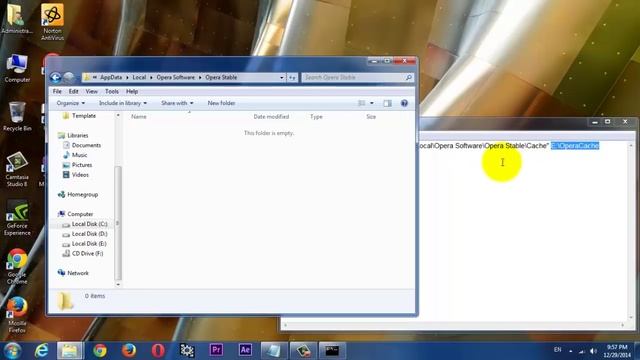
Task: Open the Include in library dropdown
Action: (123, 103)
